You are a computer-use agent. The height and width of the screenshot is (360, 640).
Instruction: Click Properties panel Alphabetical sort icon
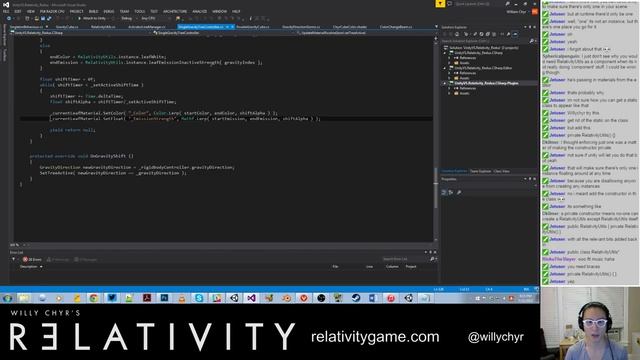[x=451, y=192]
